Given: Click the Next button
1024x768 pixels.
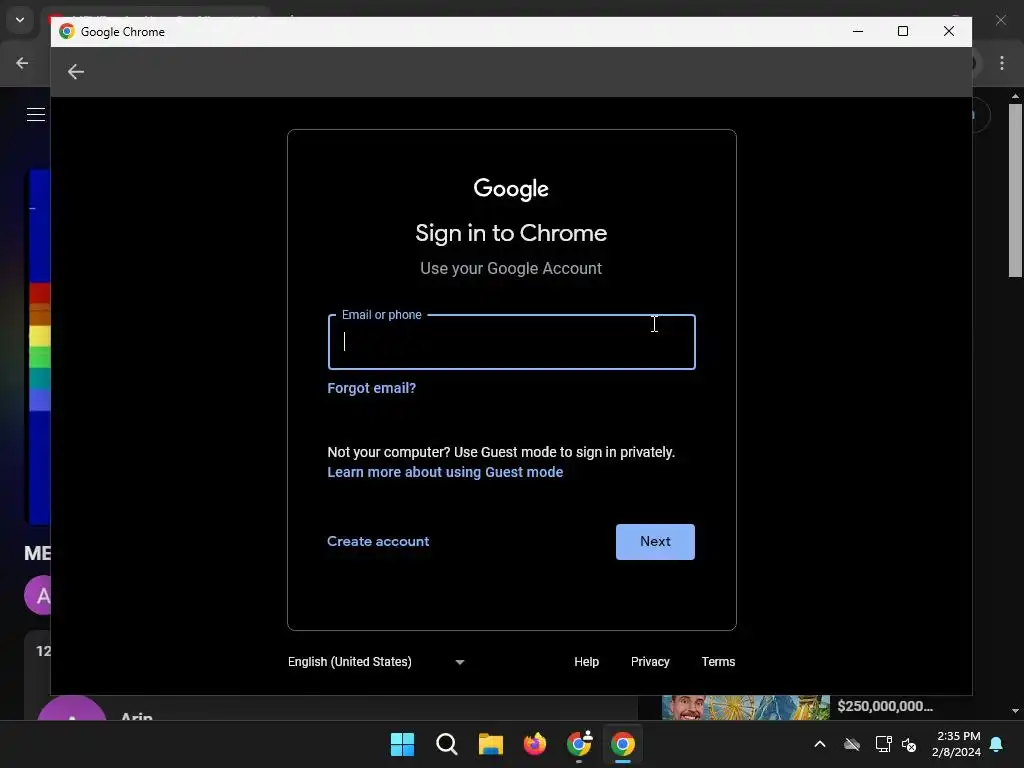Looking at the screenshot, I should (655, 541).
